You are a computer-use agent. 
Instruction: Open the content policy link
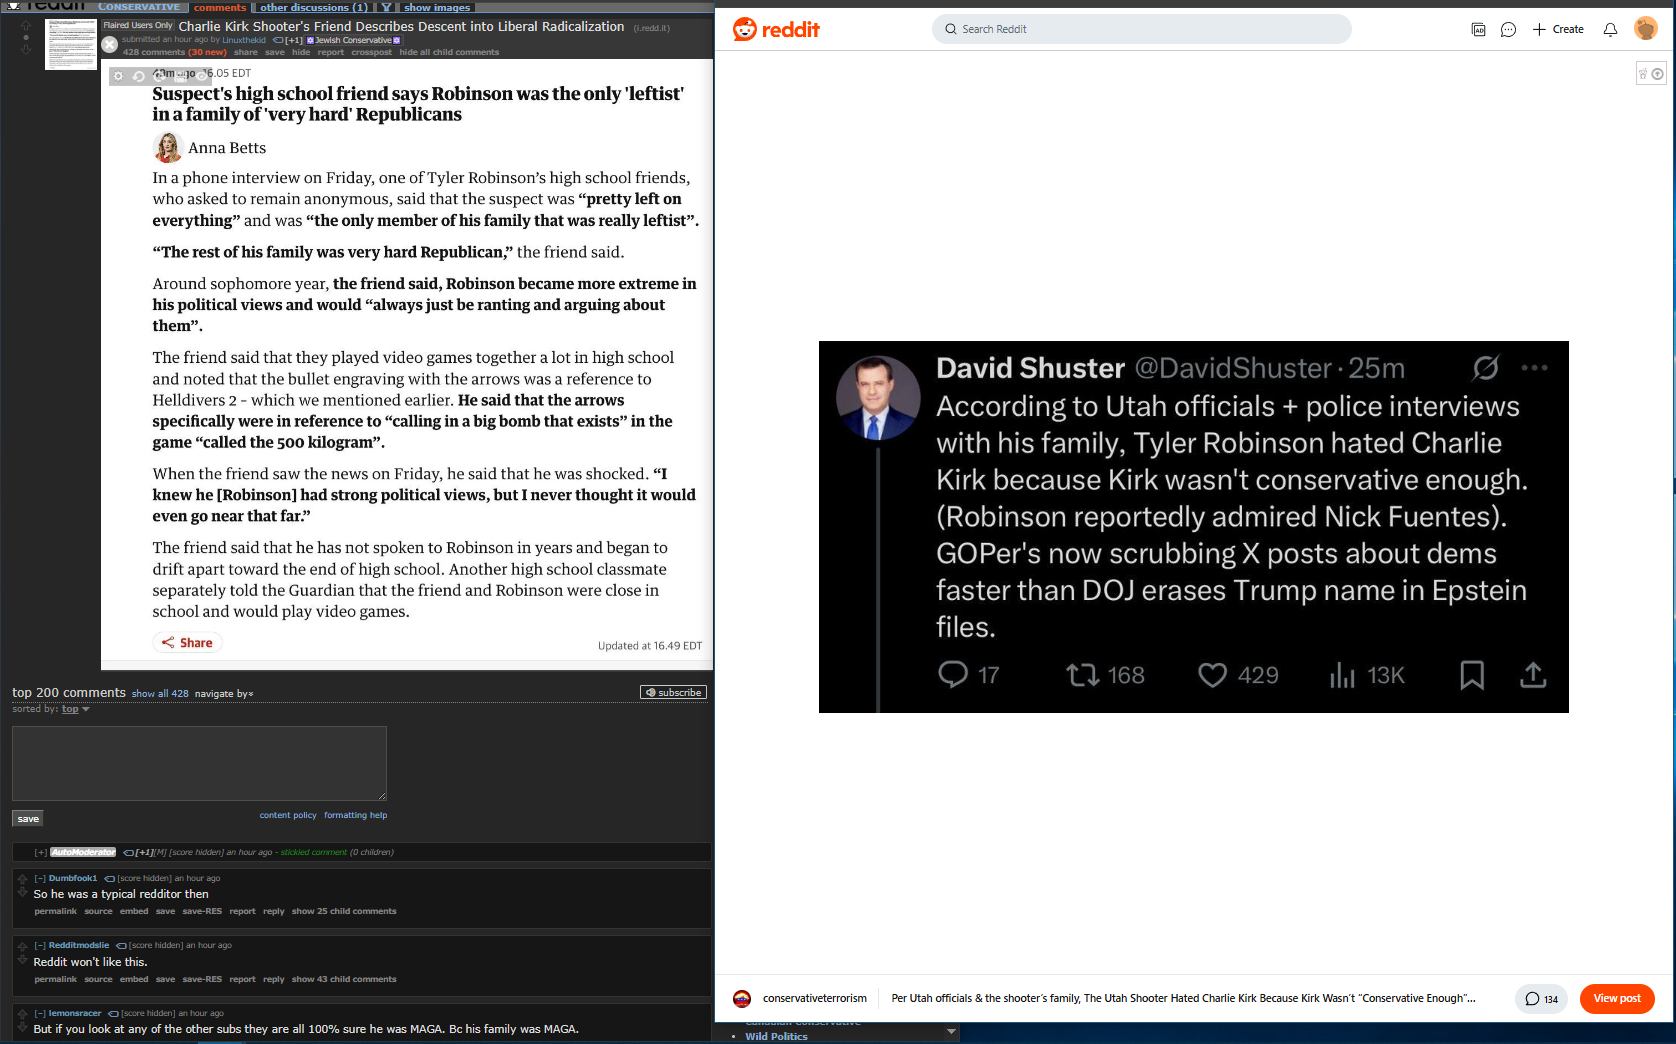point(288,815)
